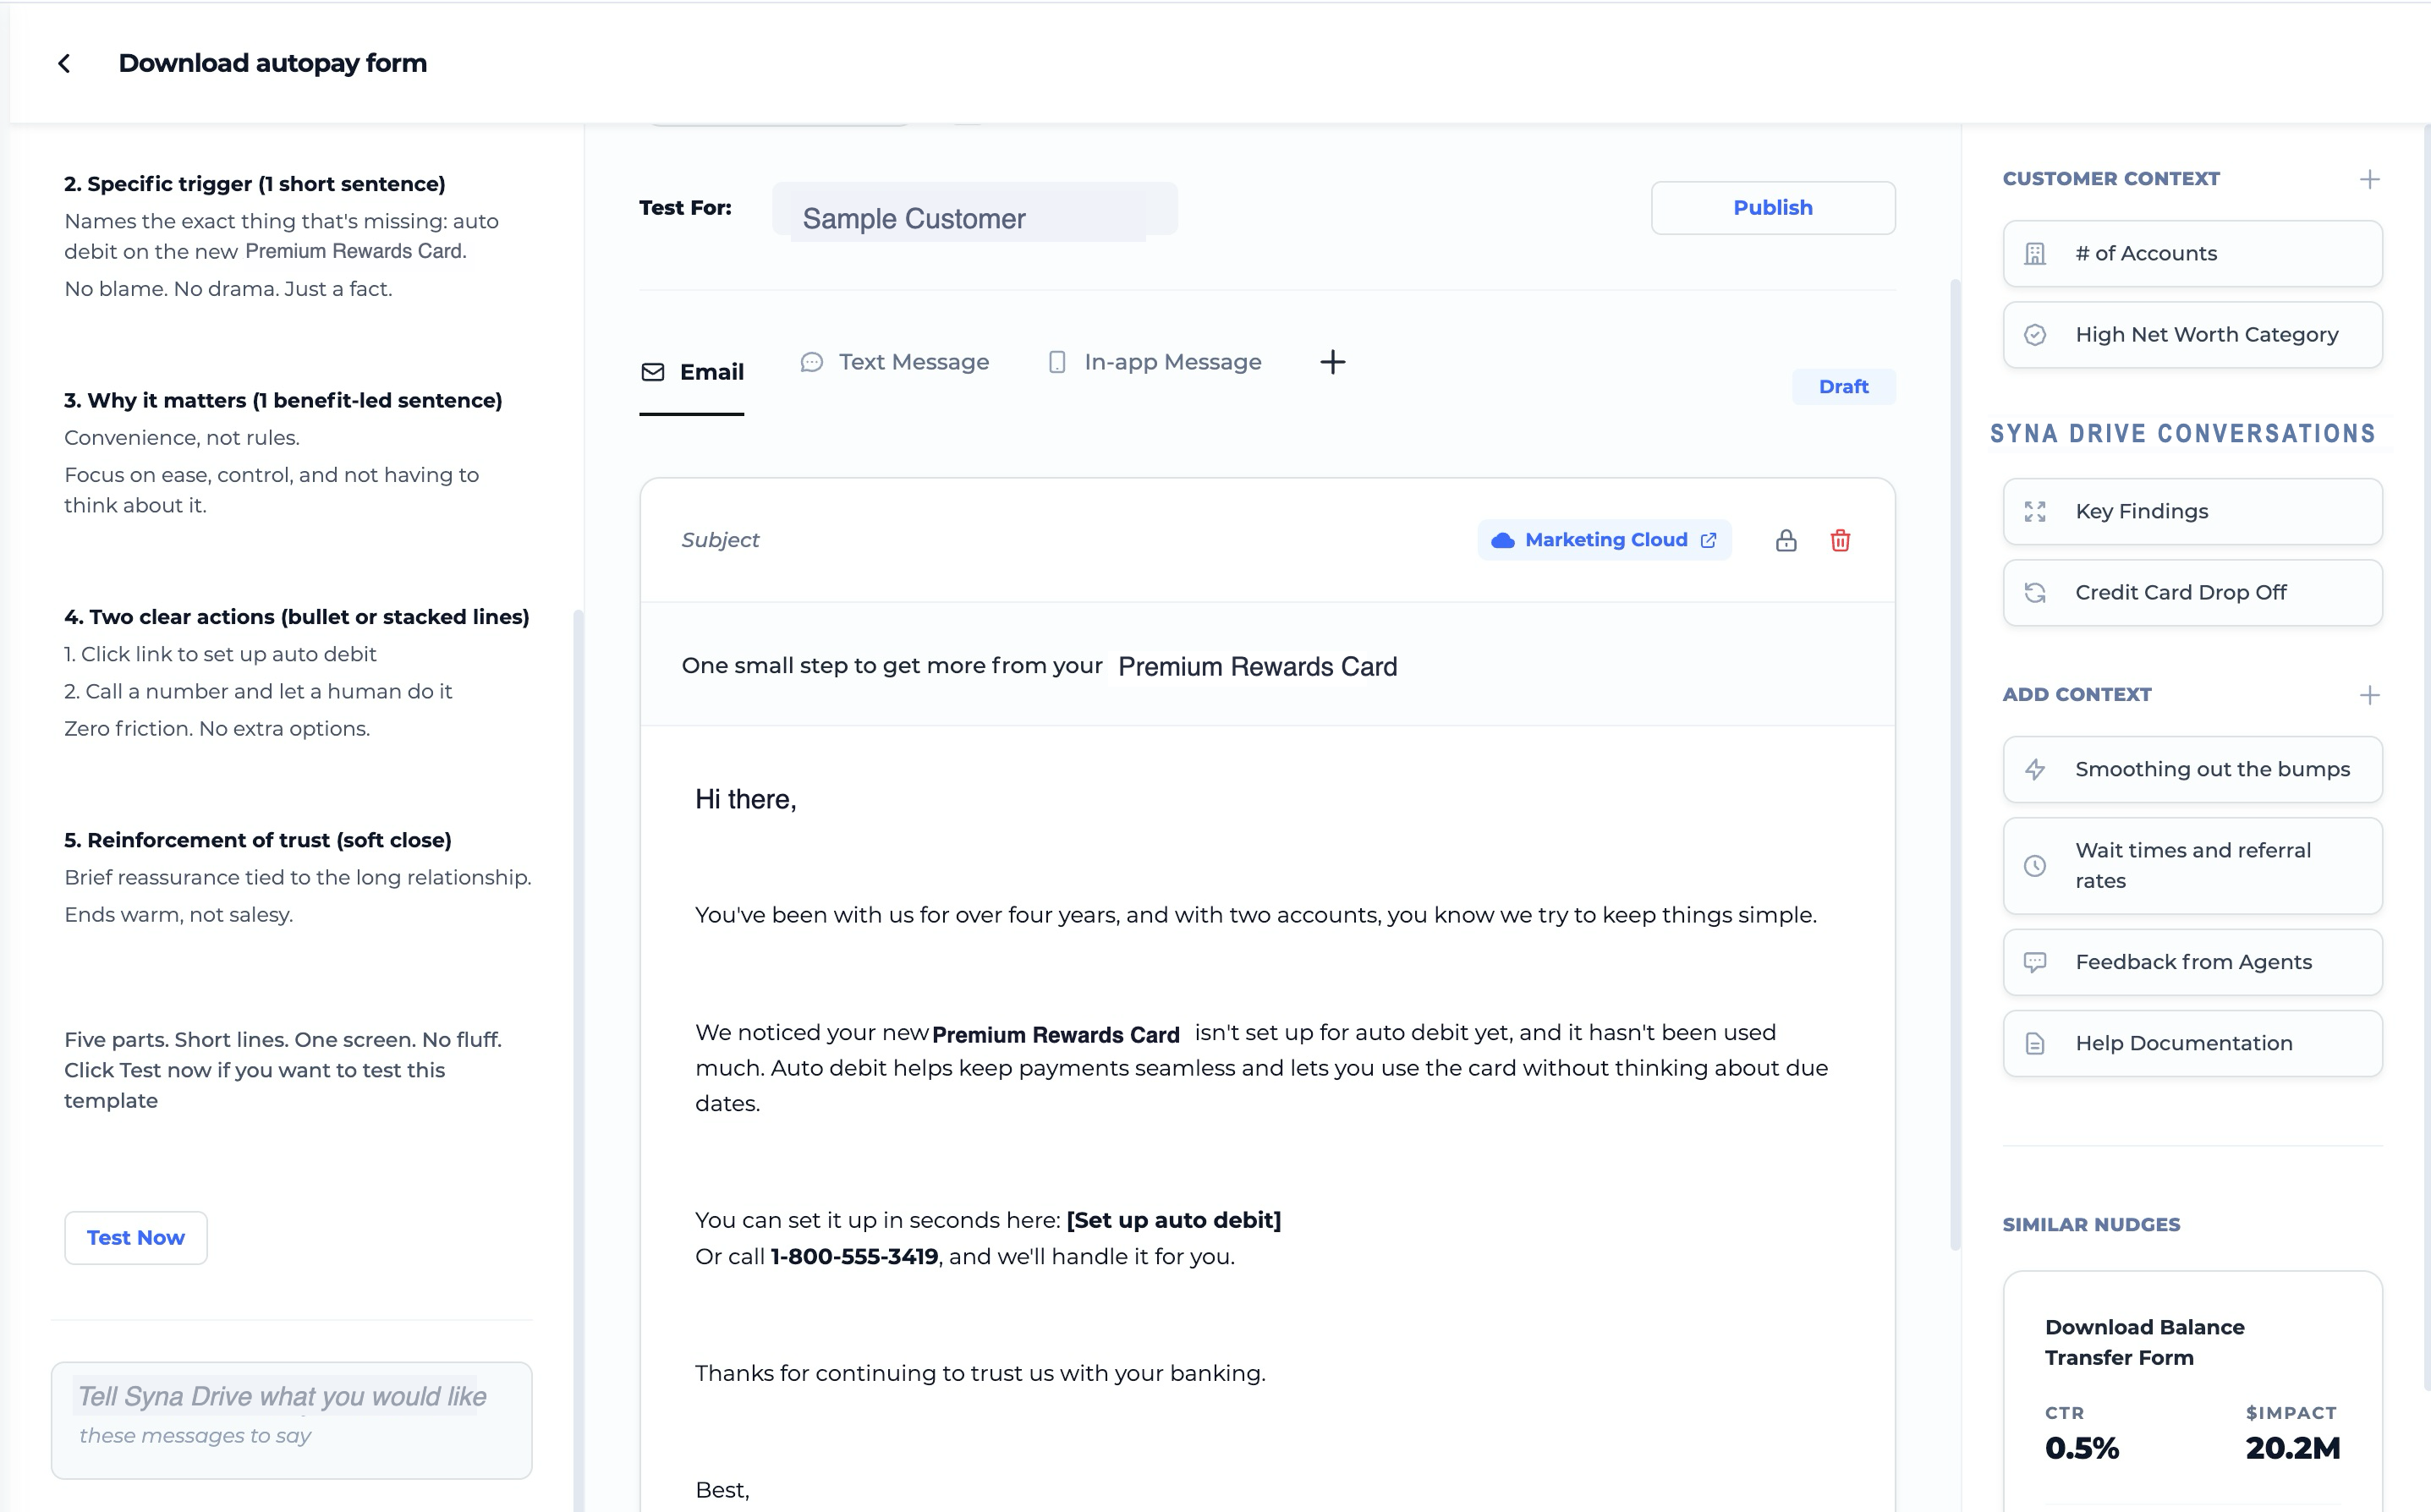This screenshot has width=2431, height=1512.
Task: Click the Download autopay form title
Action: (x=273, y=63)
